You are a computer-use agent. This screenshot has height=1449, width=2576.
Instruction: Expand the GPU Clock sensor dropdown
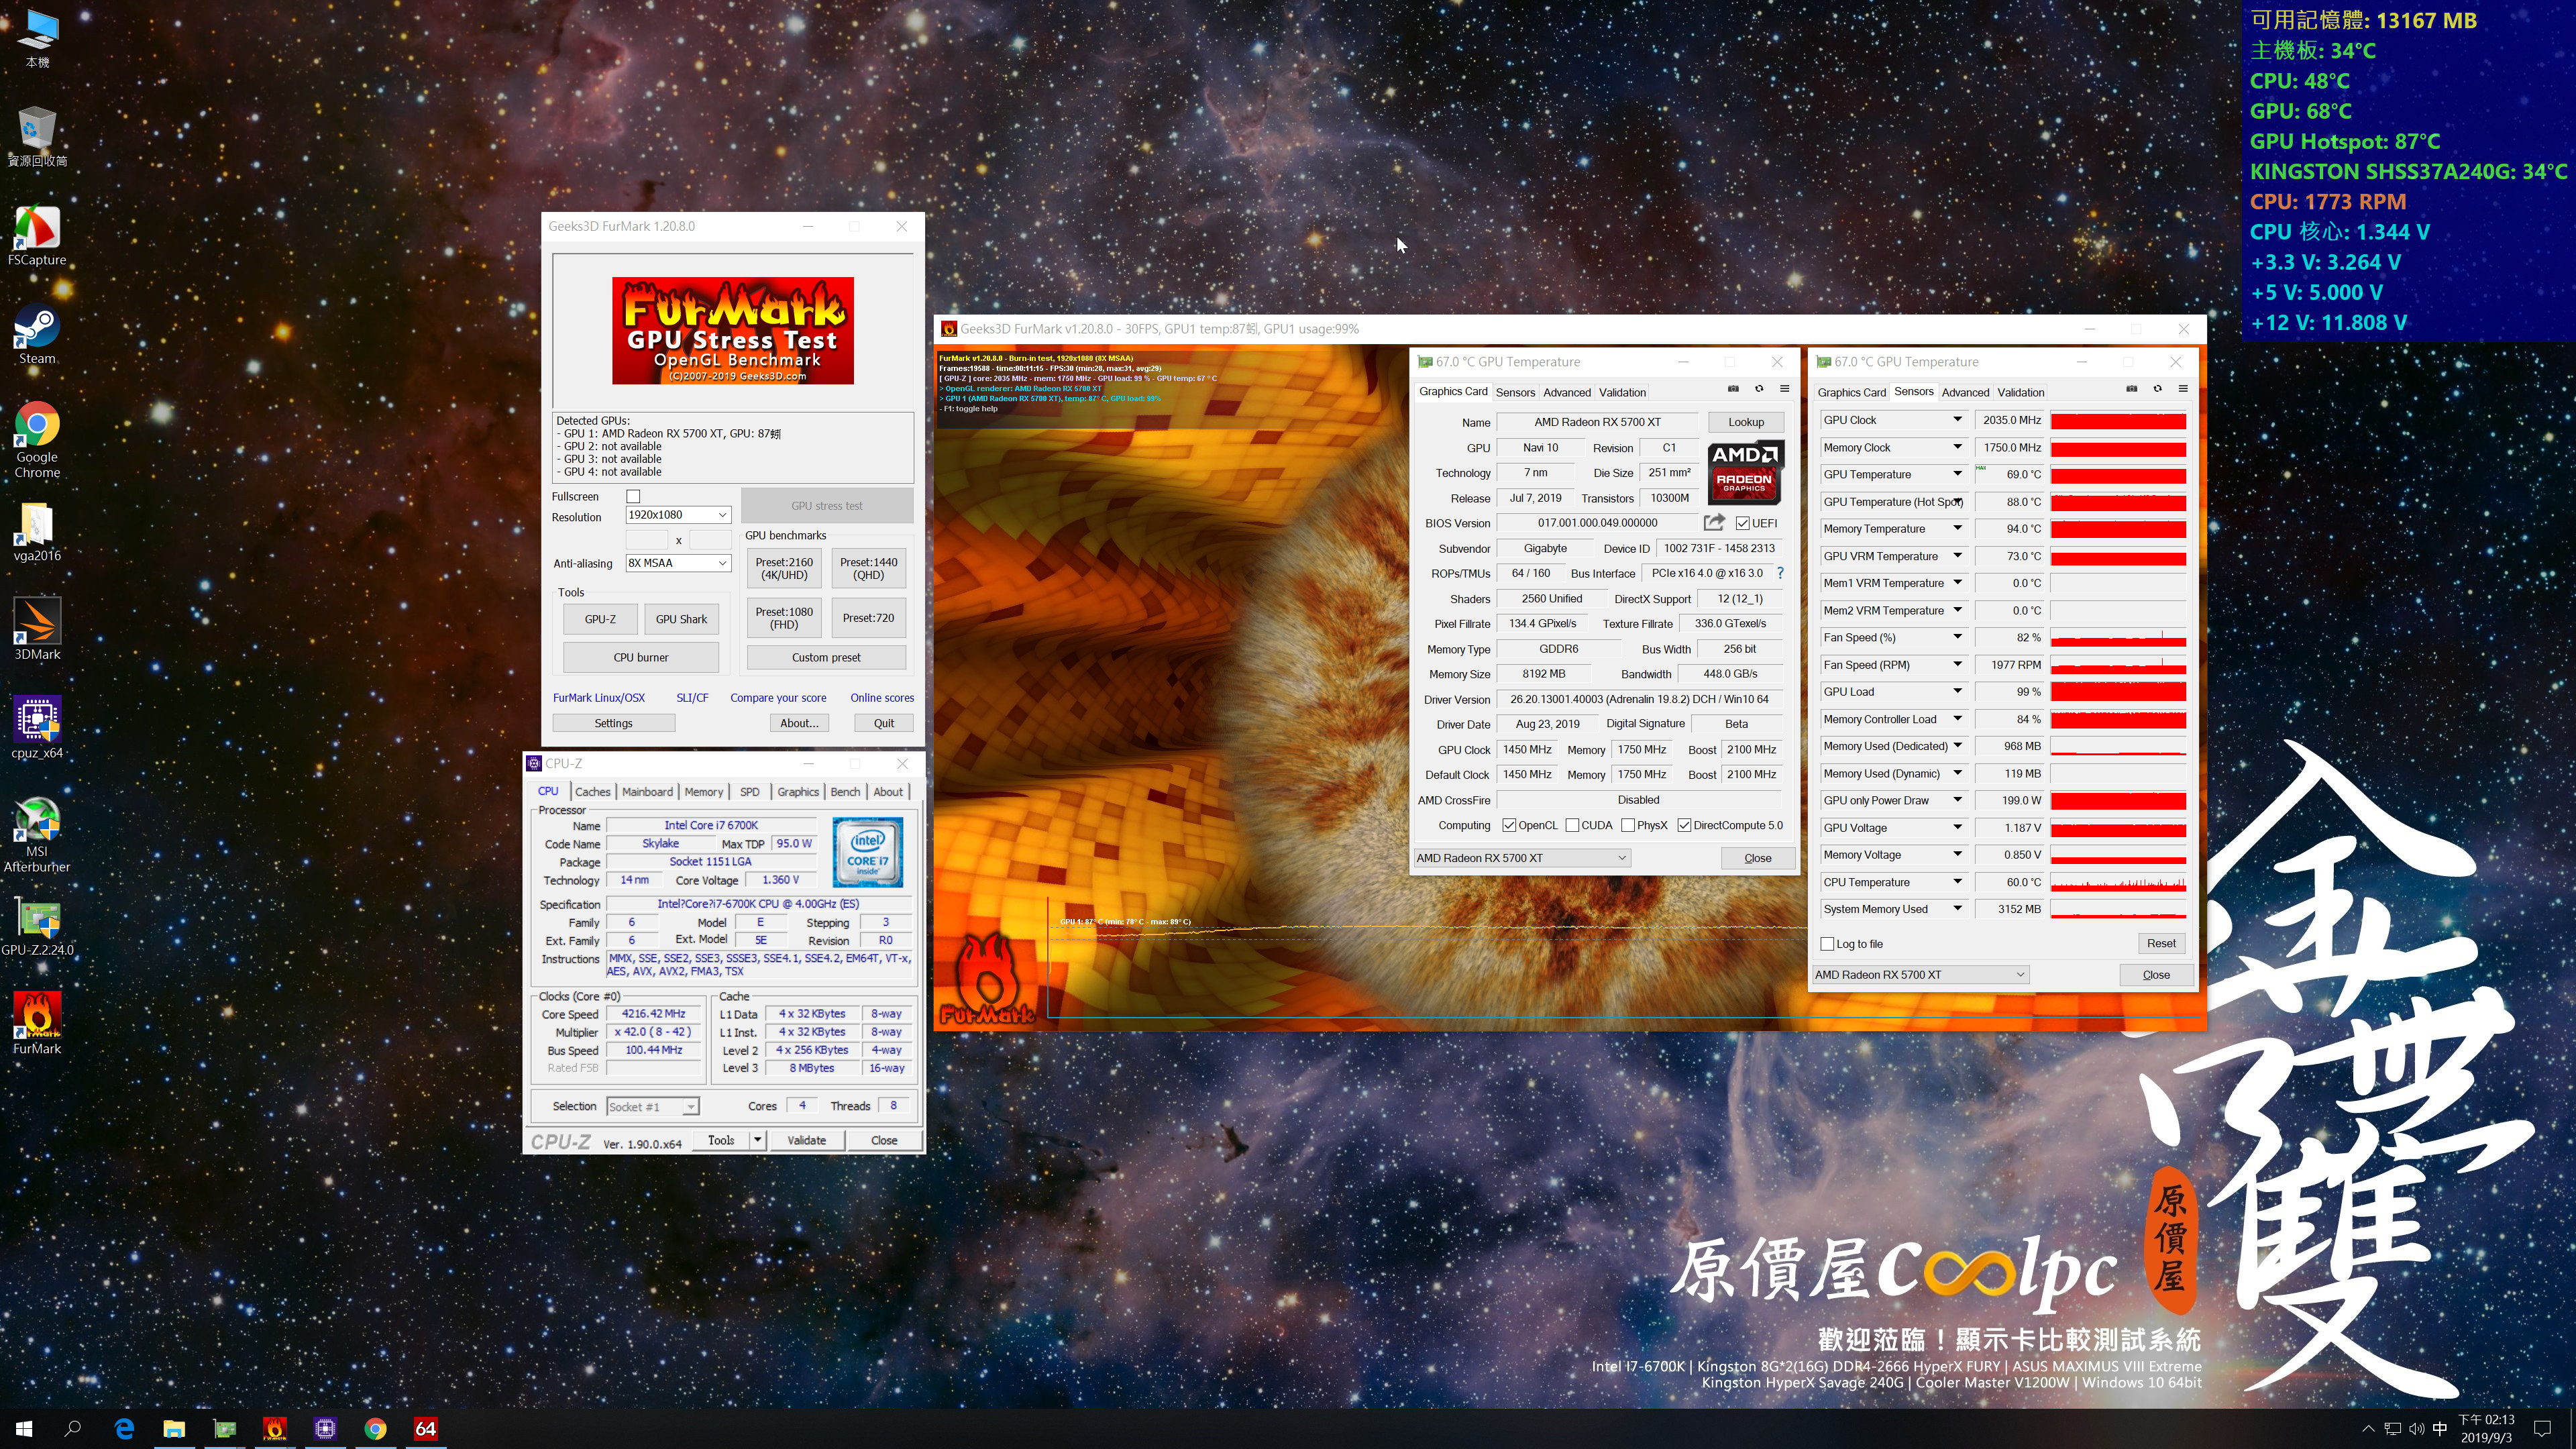click(1957, 420)
